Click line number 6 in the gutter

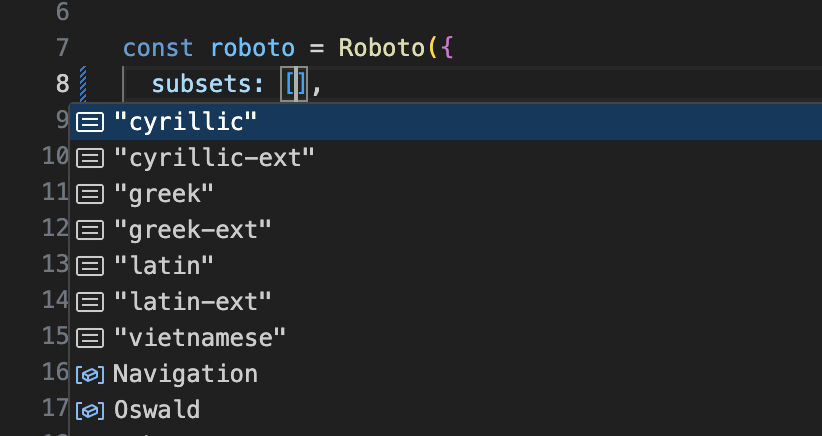click(62, 12)
